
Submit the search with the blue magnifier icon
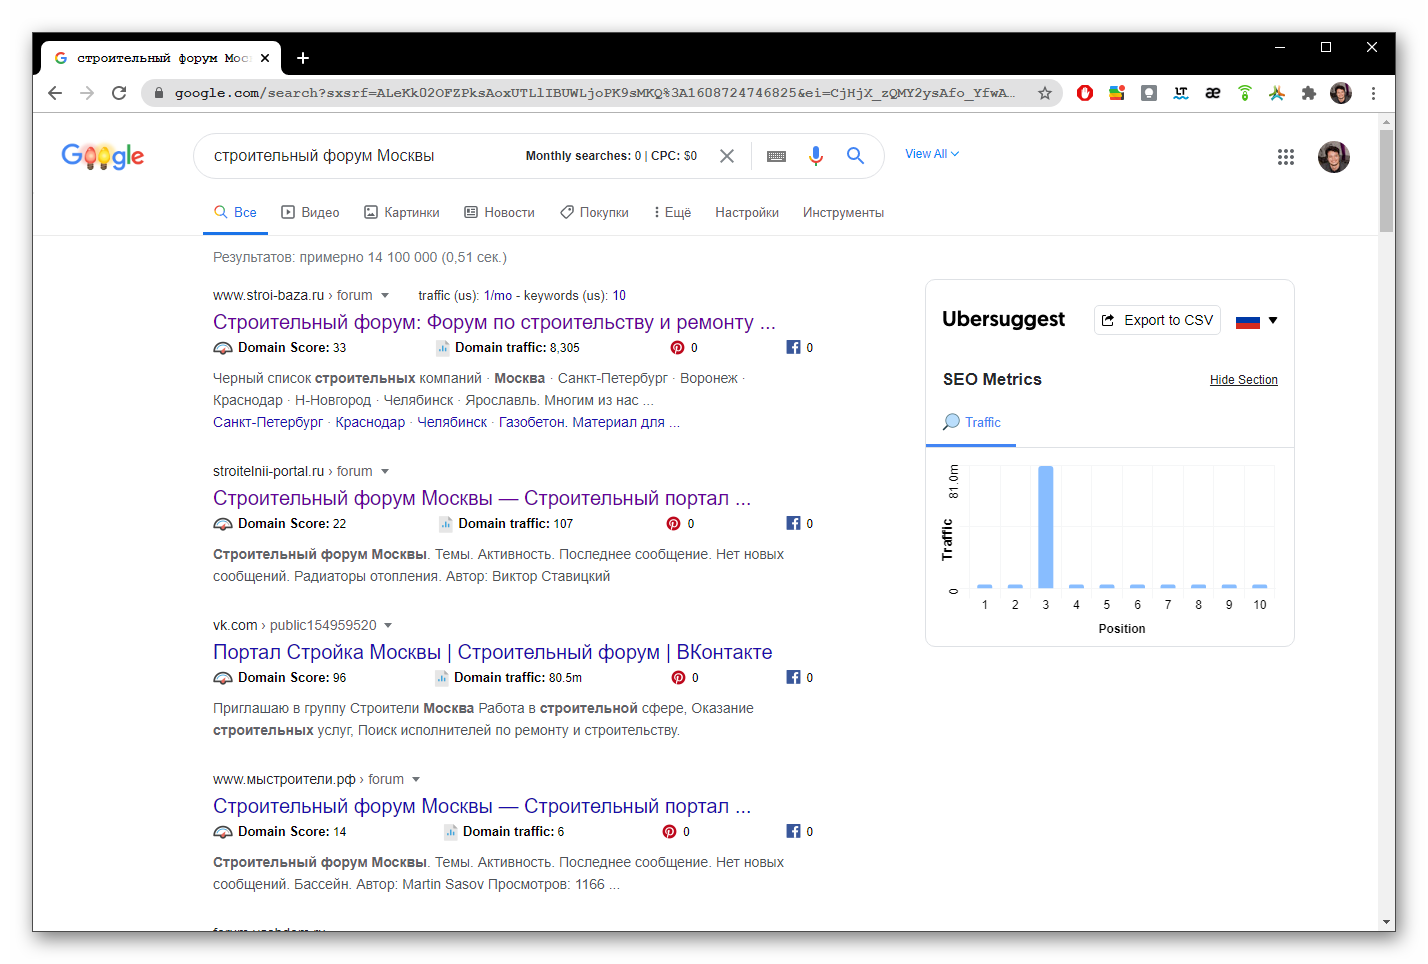click(855, 156)
